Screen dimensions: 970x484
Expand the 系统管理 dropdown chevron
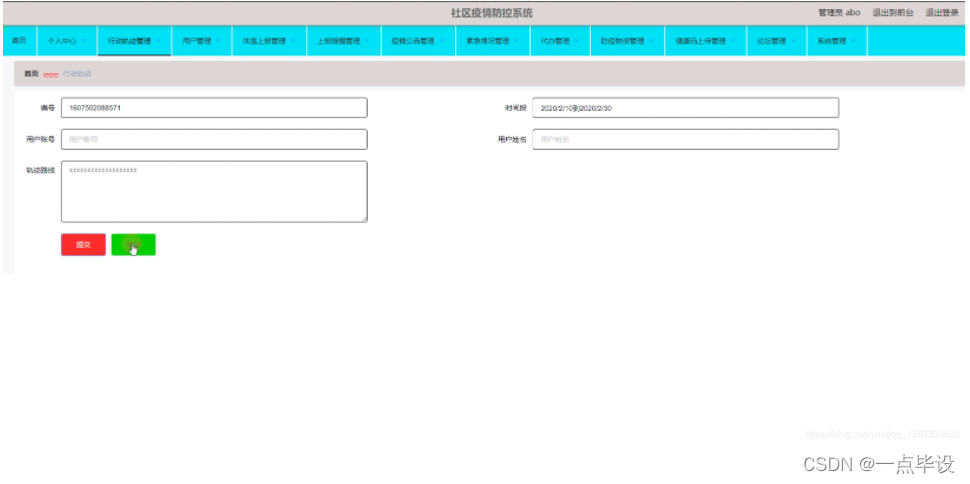coord(854,41)
